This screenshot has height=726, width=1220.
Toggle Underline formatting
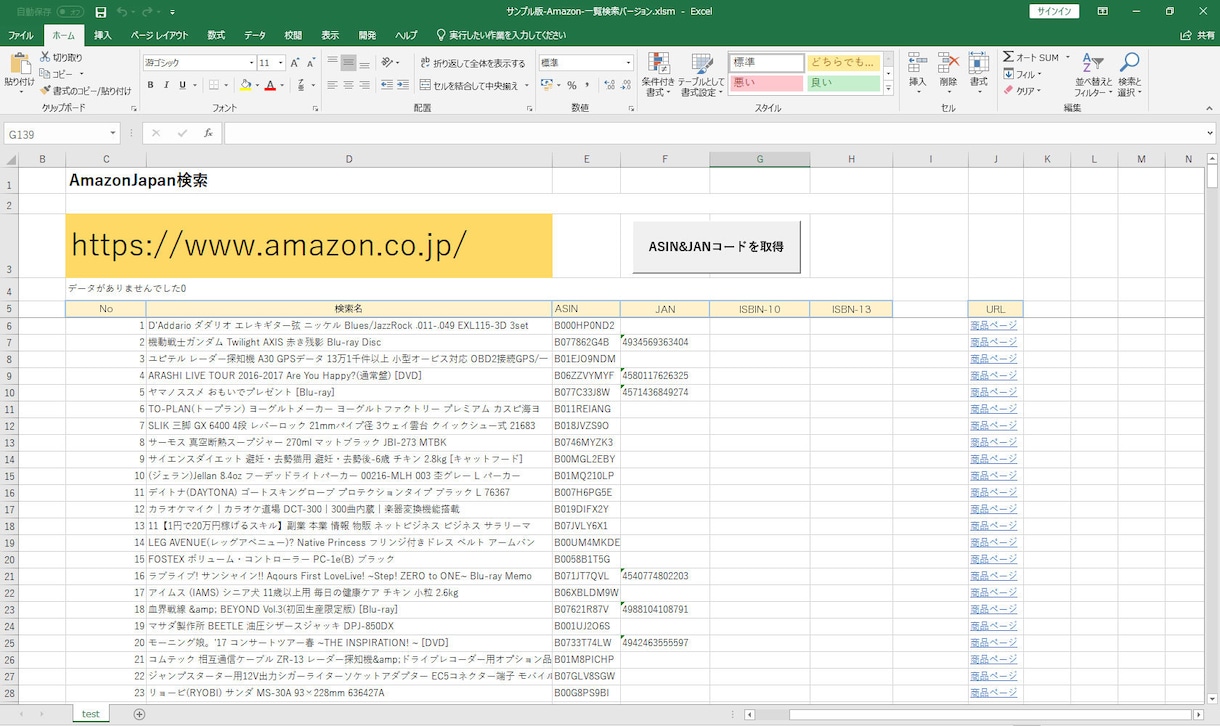pyautogui.click(x=182, y=85)
